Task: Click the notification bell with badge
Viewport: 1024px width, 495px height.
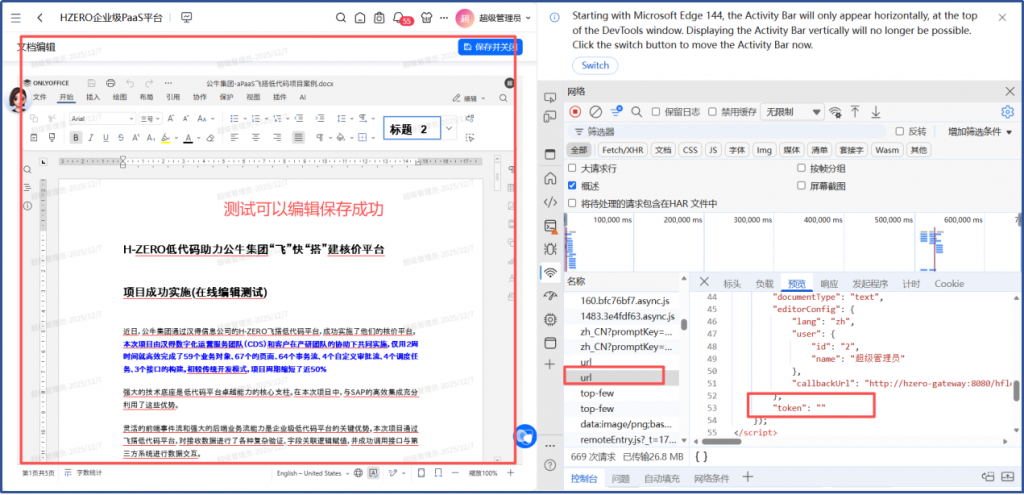Action: (x=400, y=18)
